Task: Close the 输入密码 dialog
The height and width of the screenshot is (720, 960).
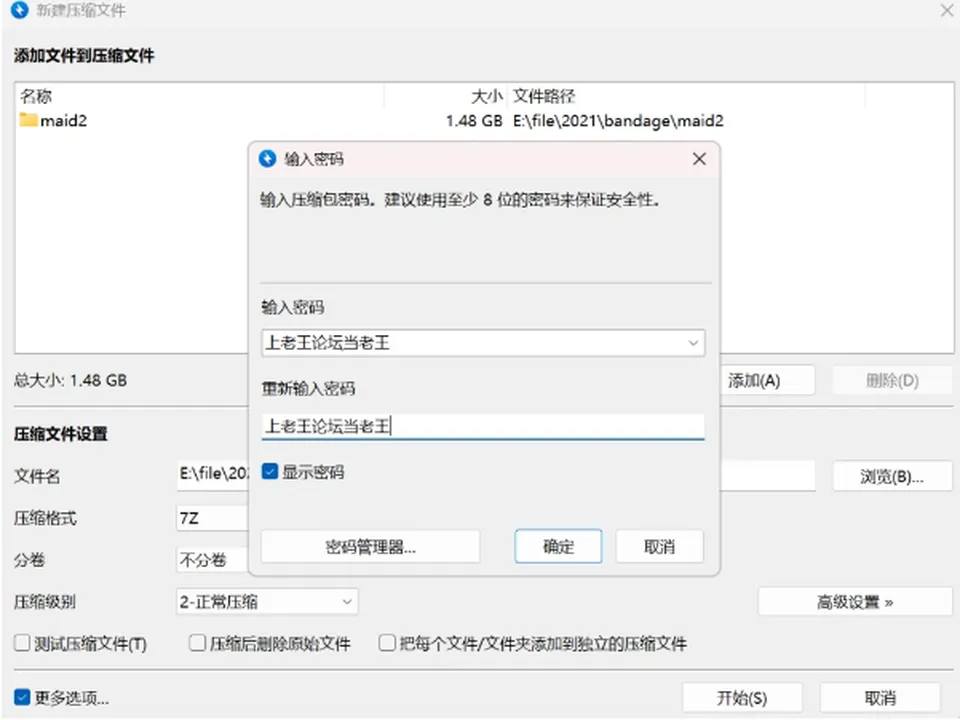Action: [x=699, y=159]
